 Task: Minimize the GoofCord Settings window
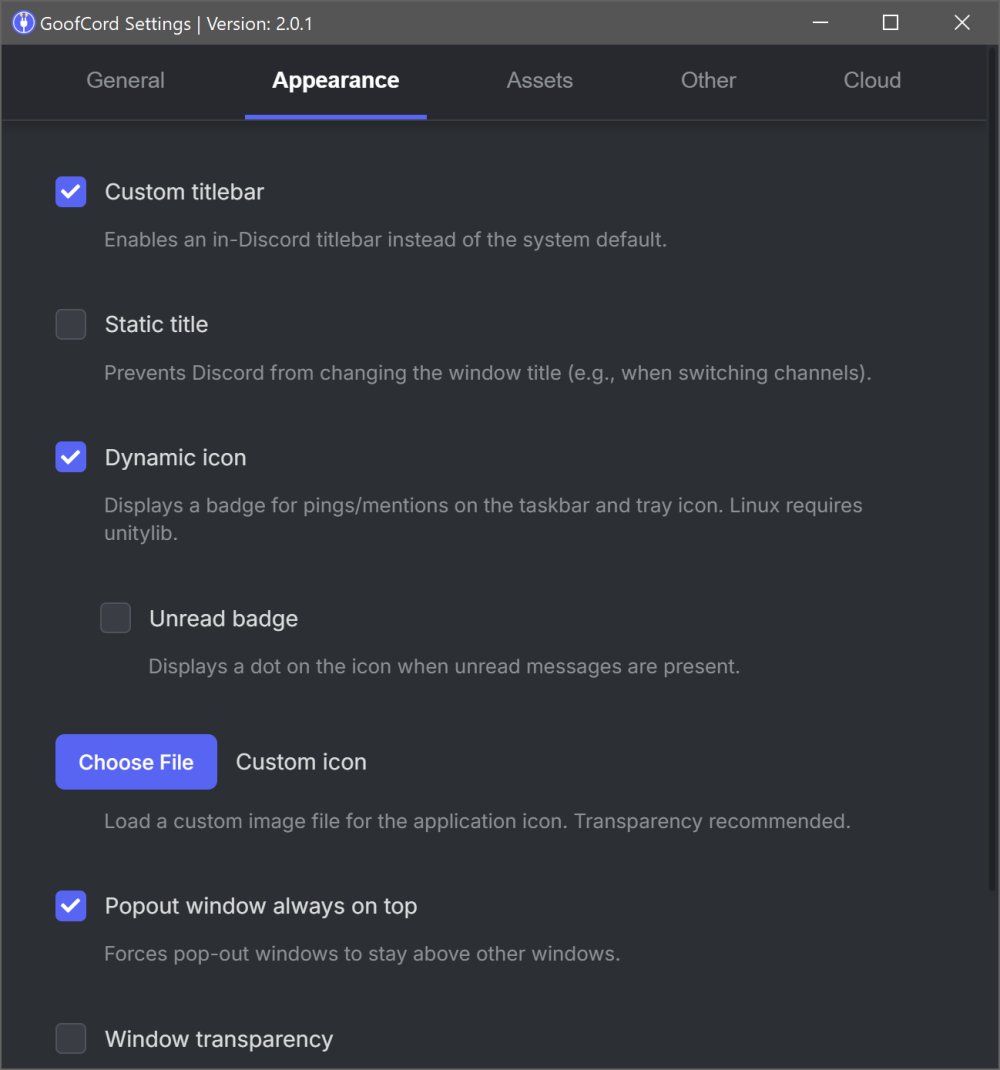click(x=818, y=23)
